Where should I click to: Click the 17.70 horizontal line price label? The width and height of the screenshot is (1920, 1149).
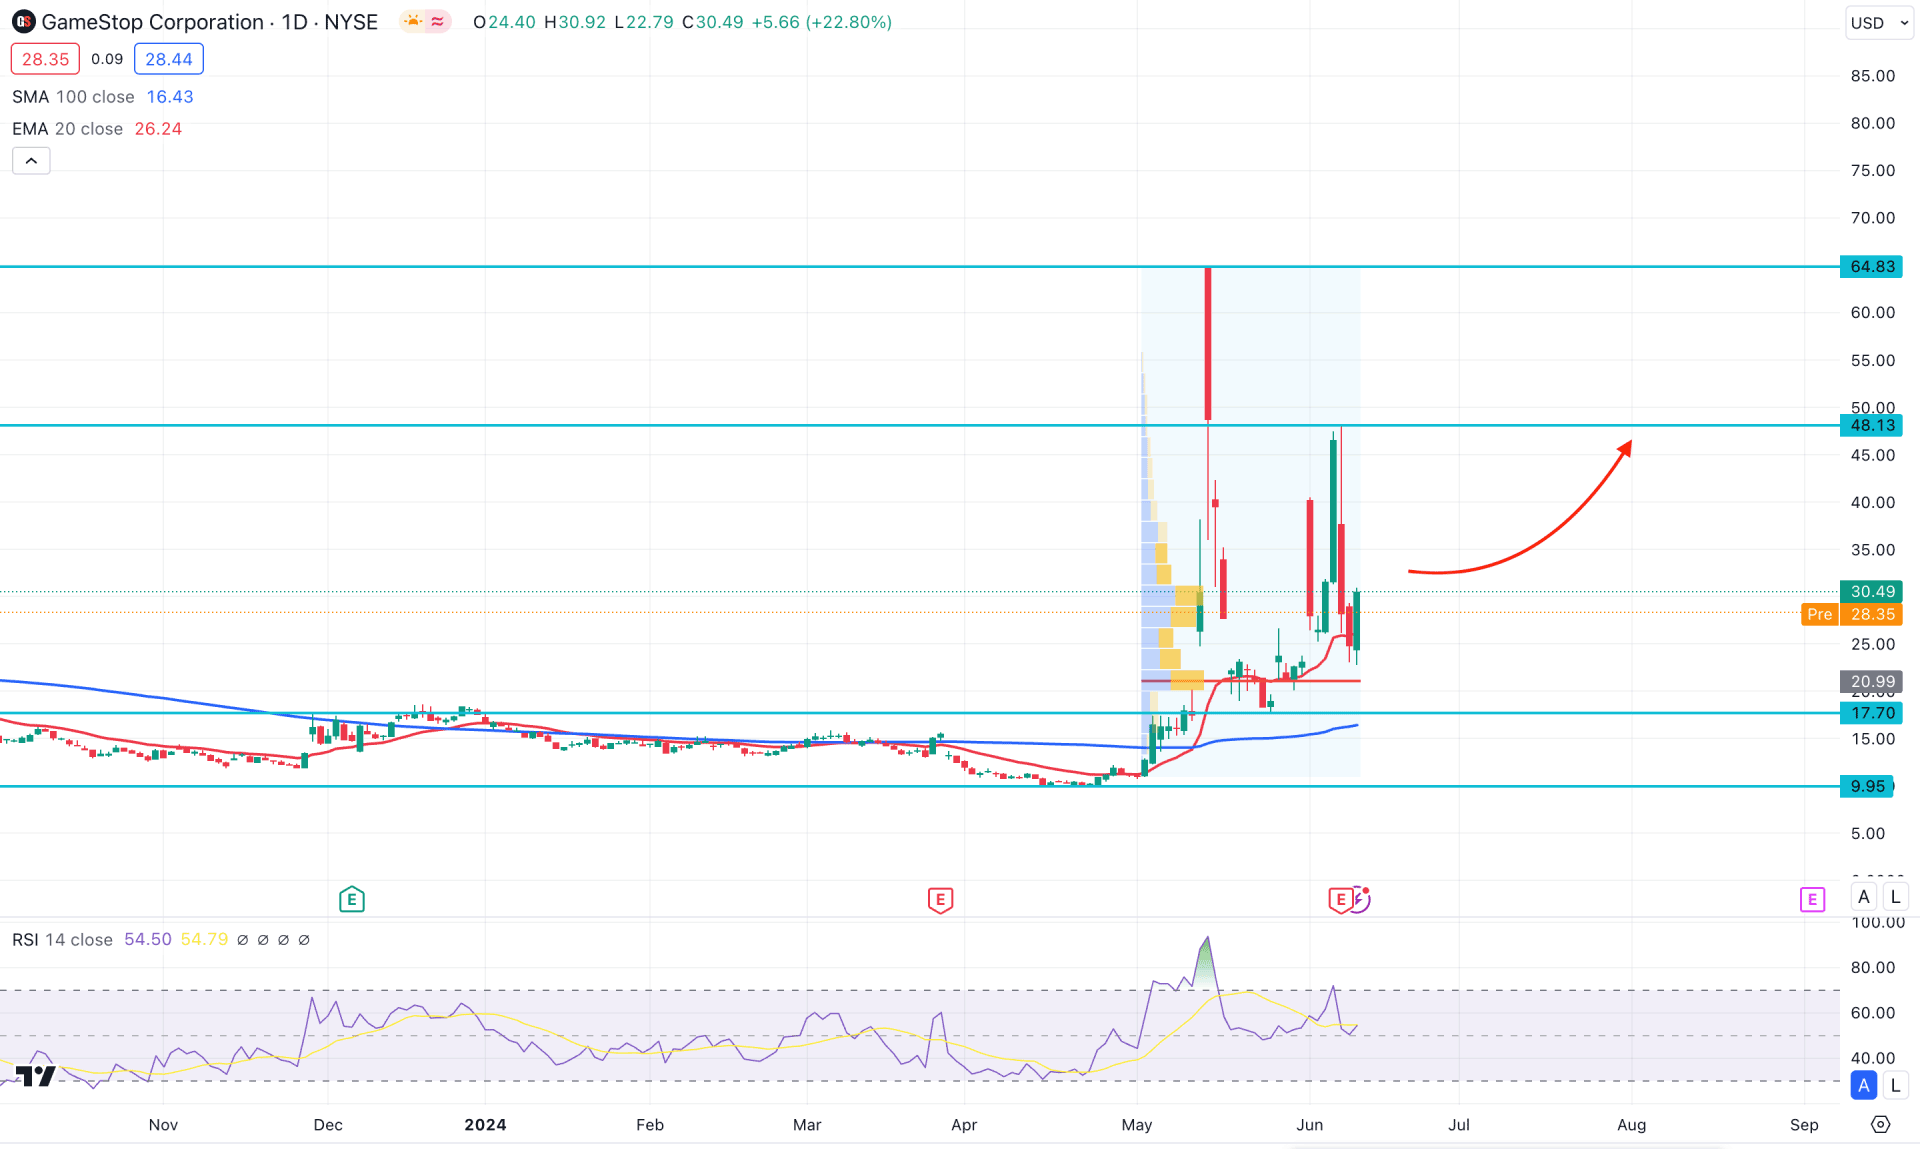pos(1872,714)
